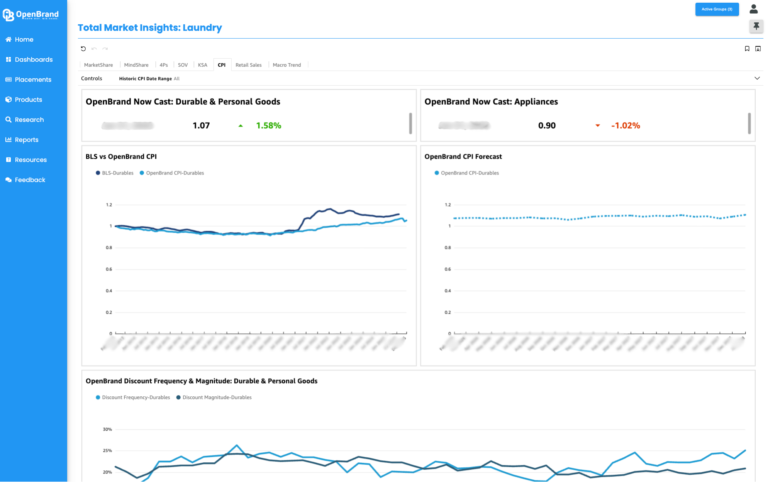
Task: Switch to the SOV tab
Action: pyautogui.click(x=183, y=65)
